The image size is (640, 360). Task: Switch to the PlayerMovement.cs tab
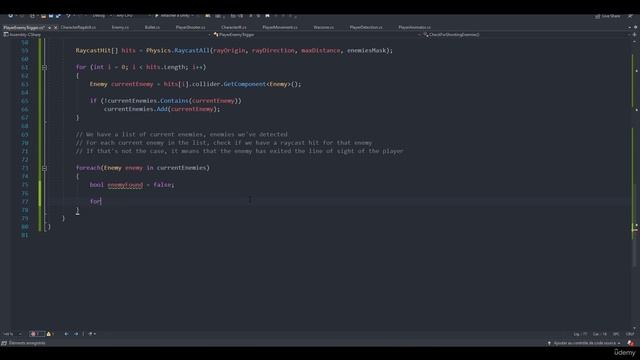(280, 27)
